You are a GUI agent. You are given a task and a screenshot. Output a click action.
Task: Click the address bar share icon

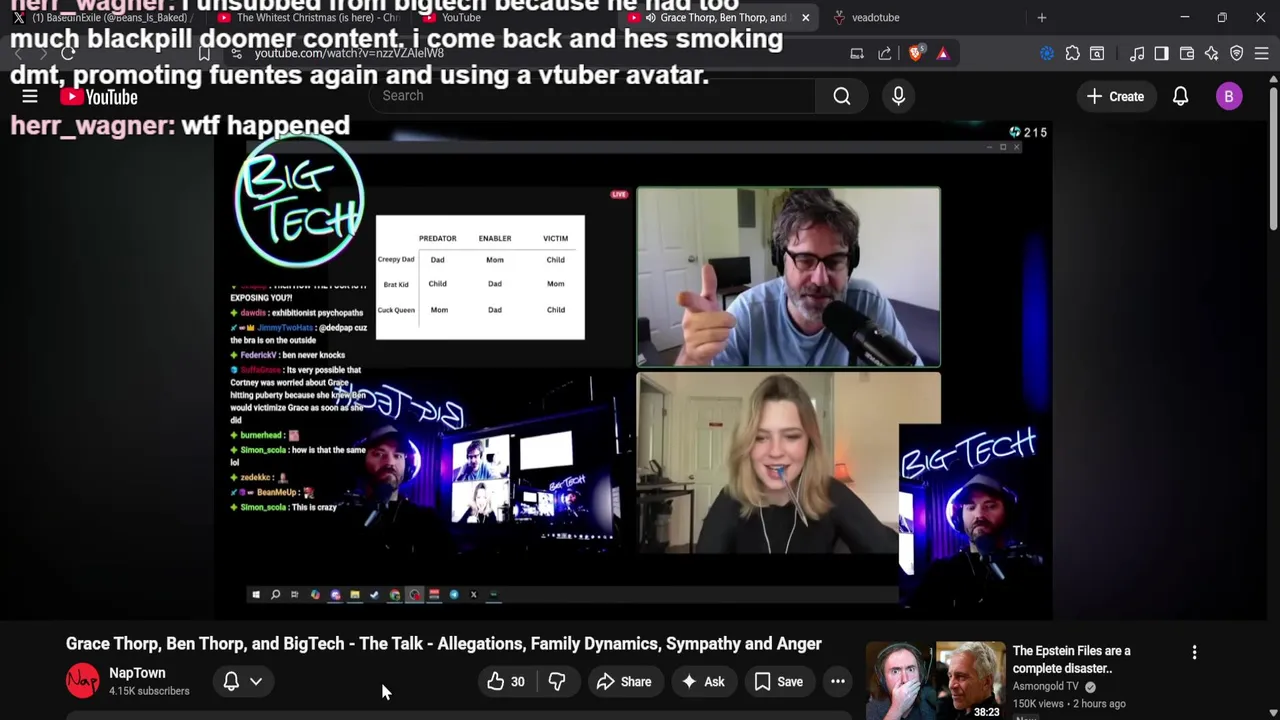tap(885, 53)
